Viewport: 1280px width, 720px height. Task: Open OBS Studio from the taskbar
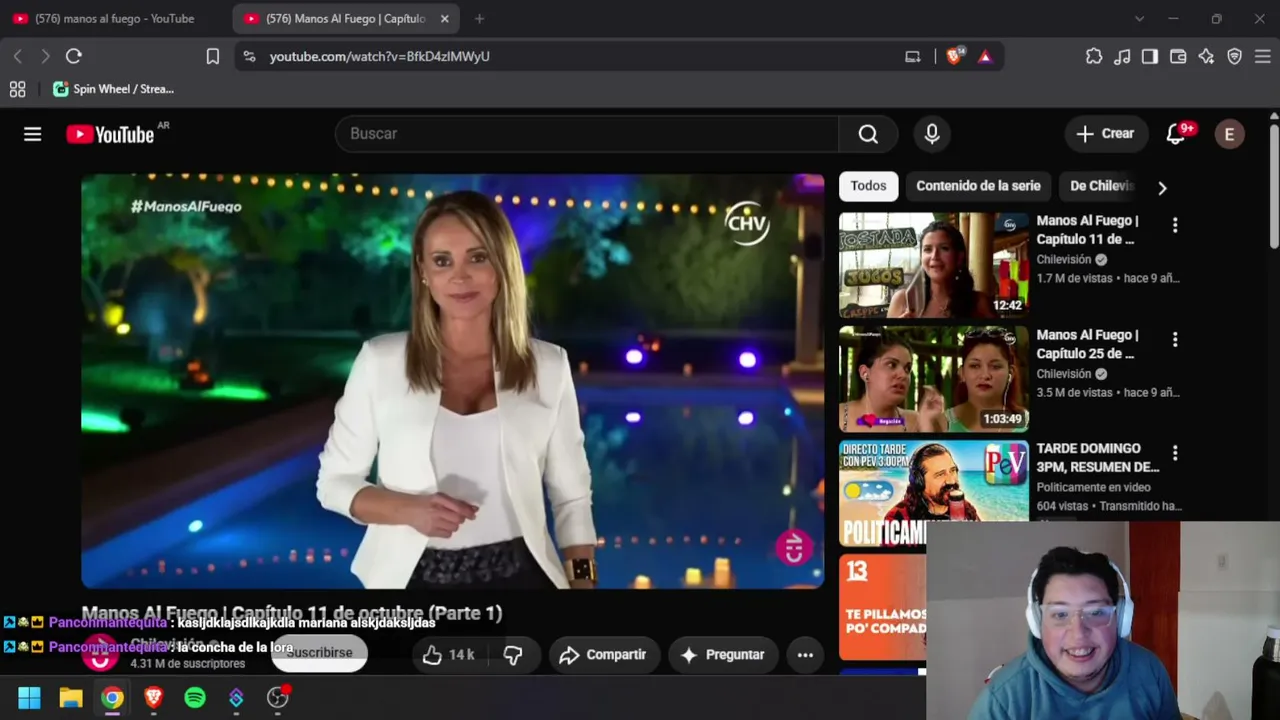pos(278,698)
